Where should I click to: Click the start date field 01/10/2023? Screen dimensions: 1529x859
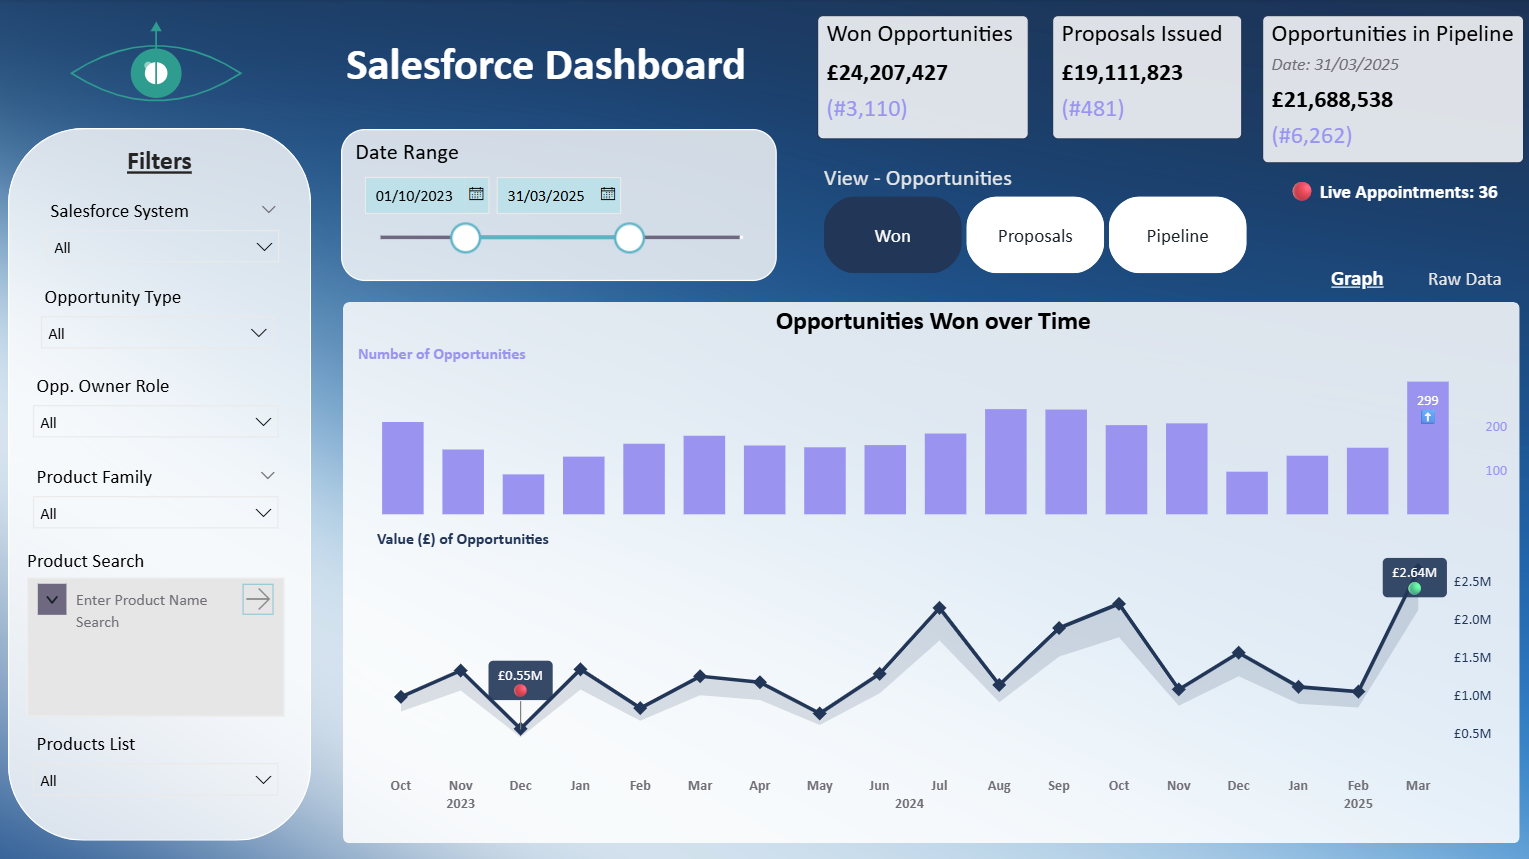tap(428, 195)
